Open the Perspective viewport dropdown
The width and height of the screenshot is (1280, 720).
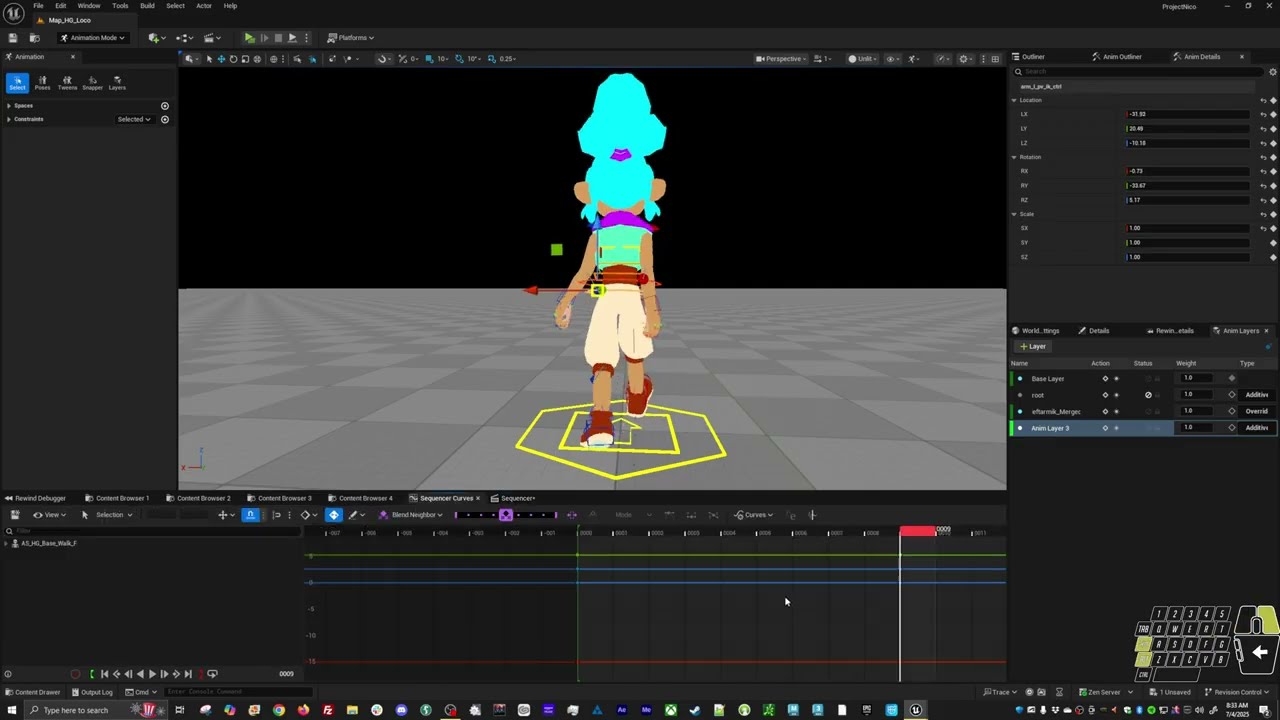(x=780, y=59)
